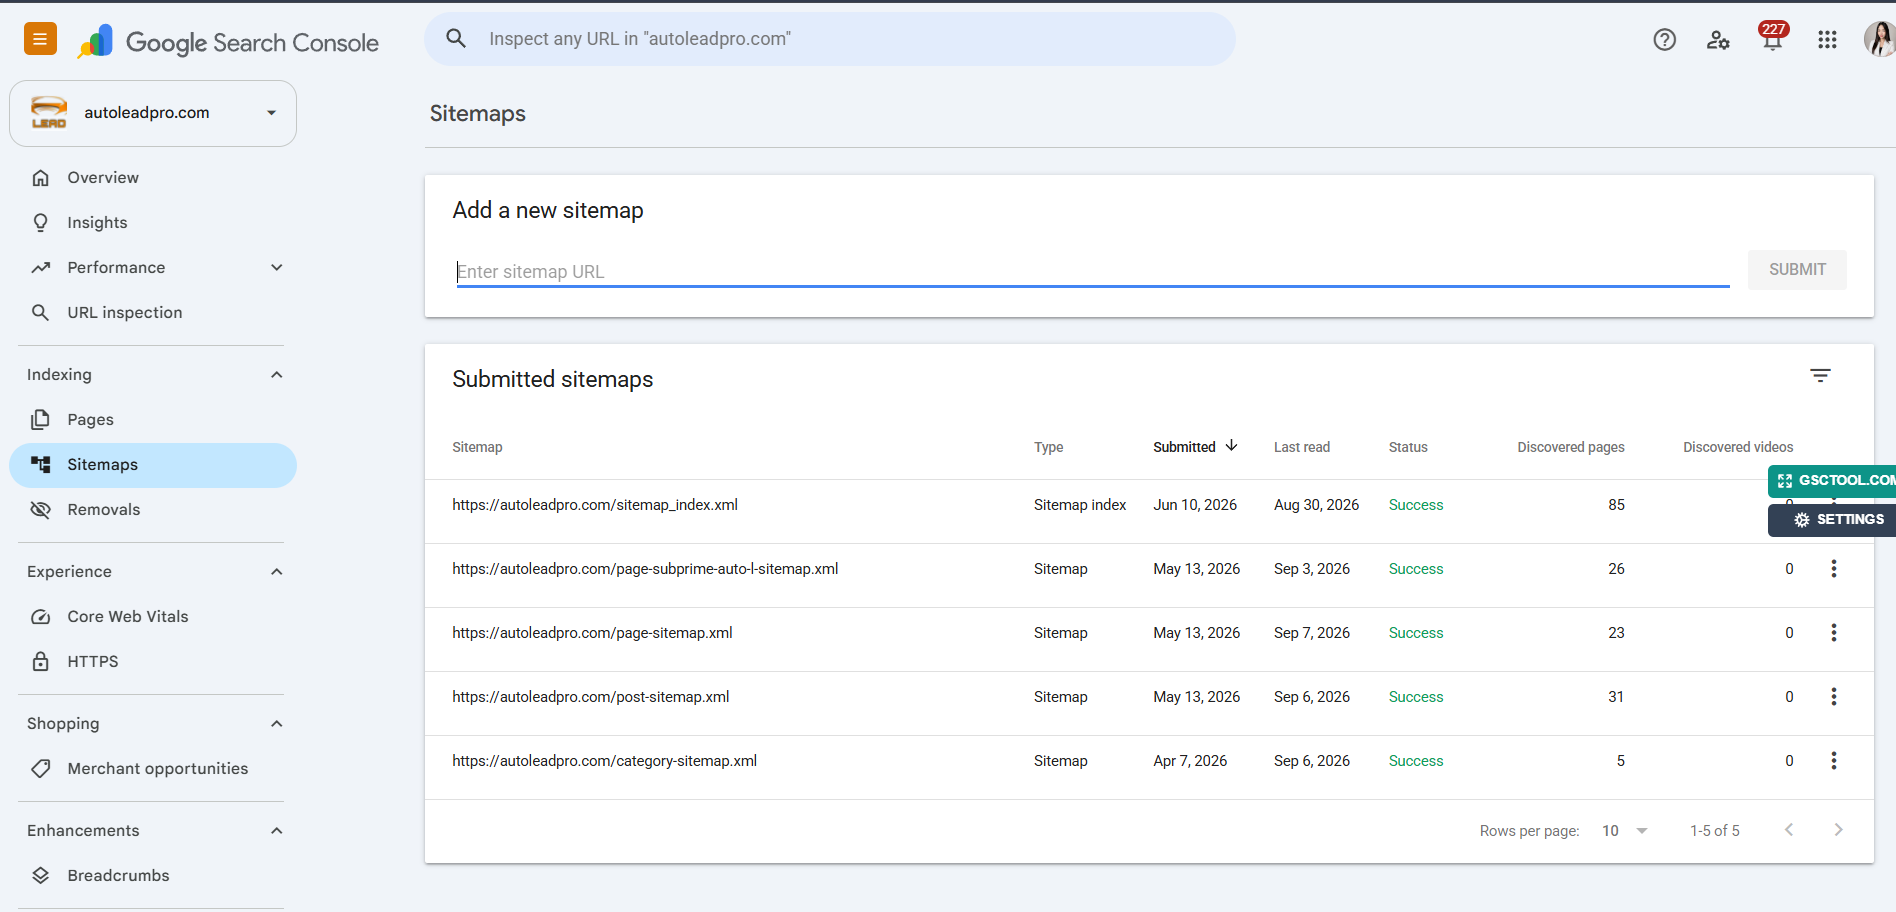Click the Submitted sort arrow
Image resolution: width=1896 pixels, height=912 pixels.
1231,446
